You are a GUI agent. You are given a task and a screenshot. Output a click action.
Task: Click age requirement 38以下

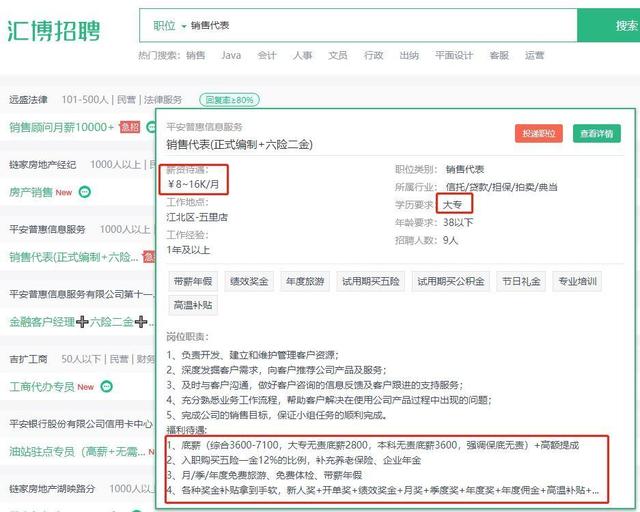[x=458, y=223]
